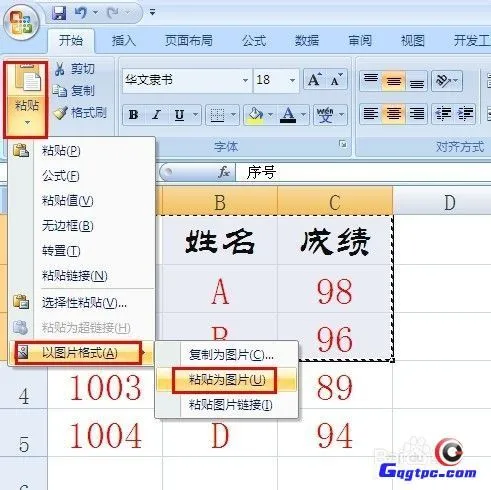Switch to 视图 tab
Viewport: 491px width, 490px height.
click(413, 41)
